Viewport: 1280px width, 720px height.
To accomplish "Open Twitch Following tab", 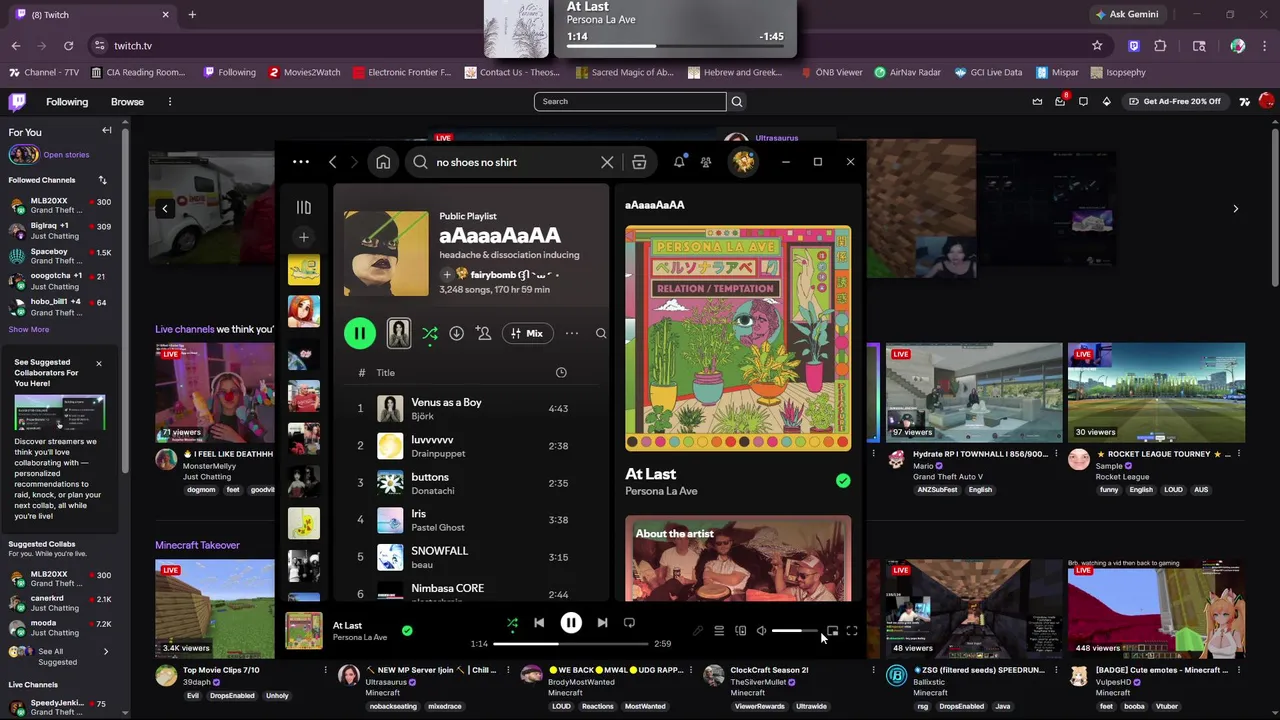I will 67,101.
